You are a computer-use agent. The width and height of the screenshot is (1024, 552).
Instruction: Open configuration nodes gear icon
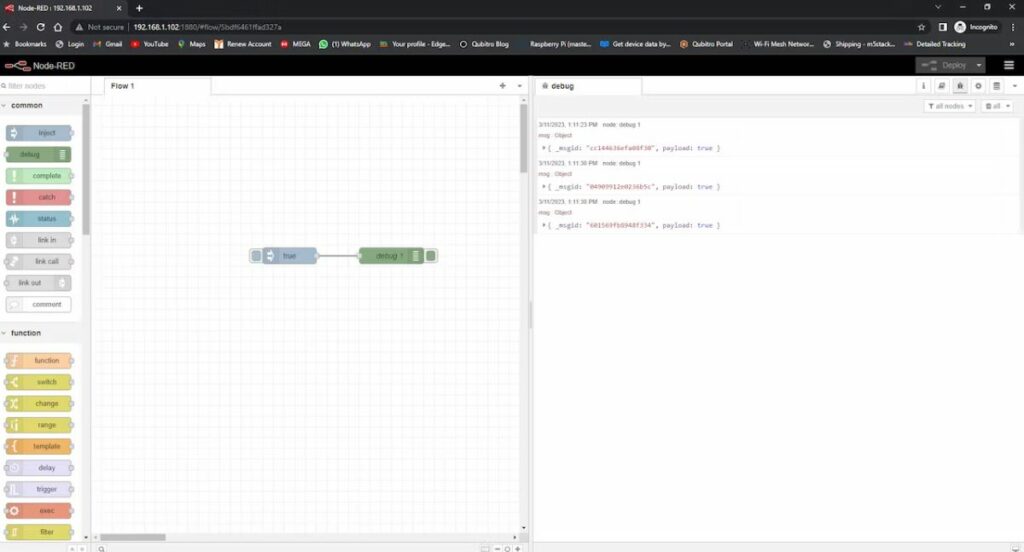click(978, 86)
